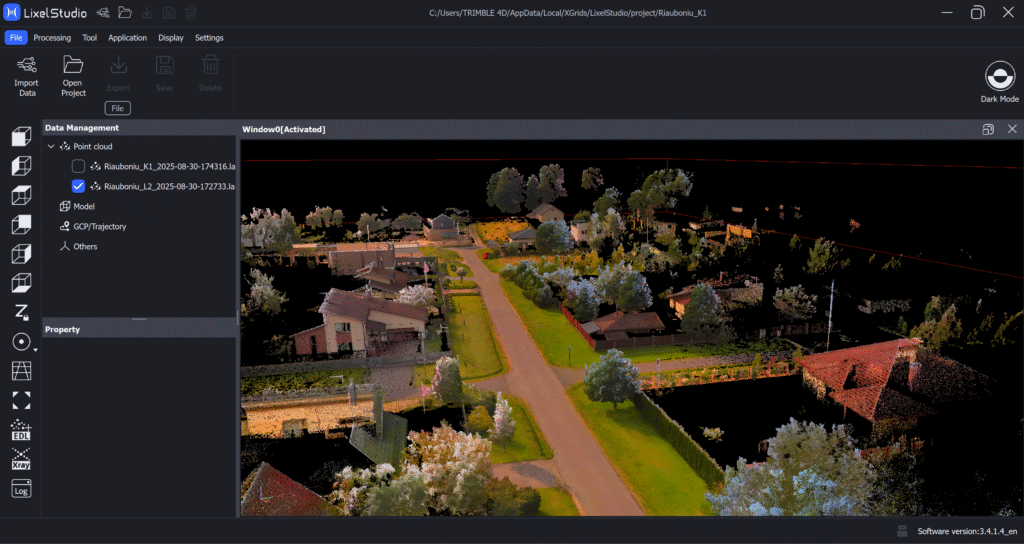Open the Log panel icon

click(21, 489)
